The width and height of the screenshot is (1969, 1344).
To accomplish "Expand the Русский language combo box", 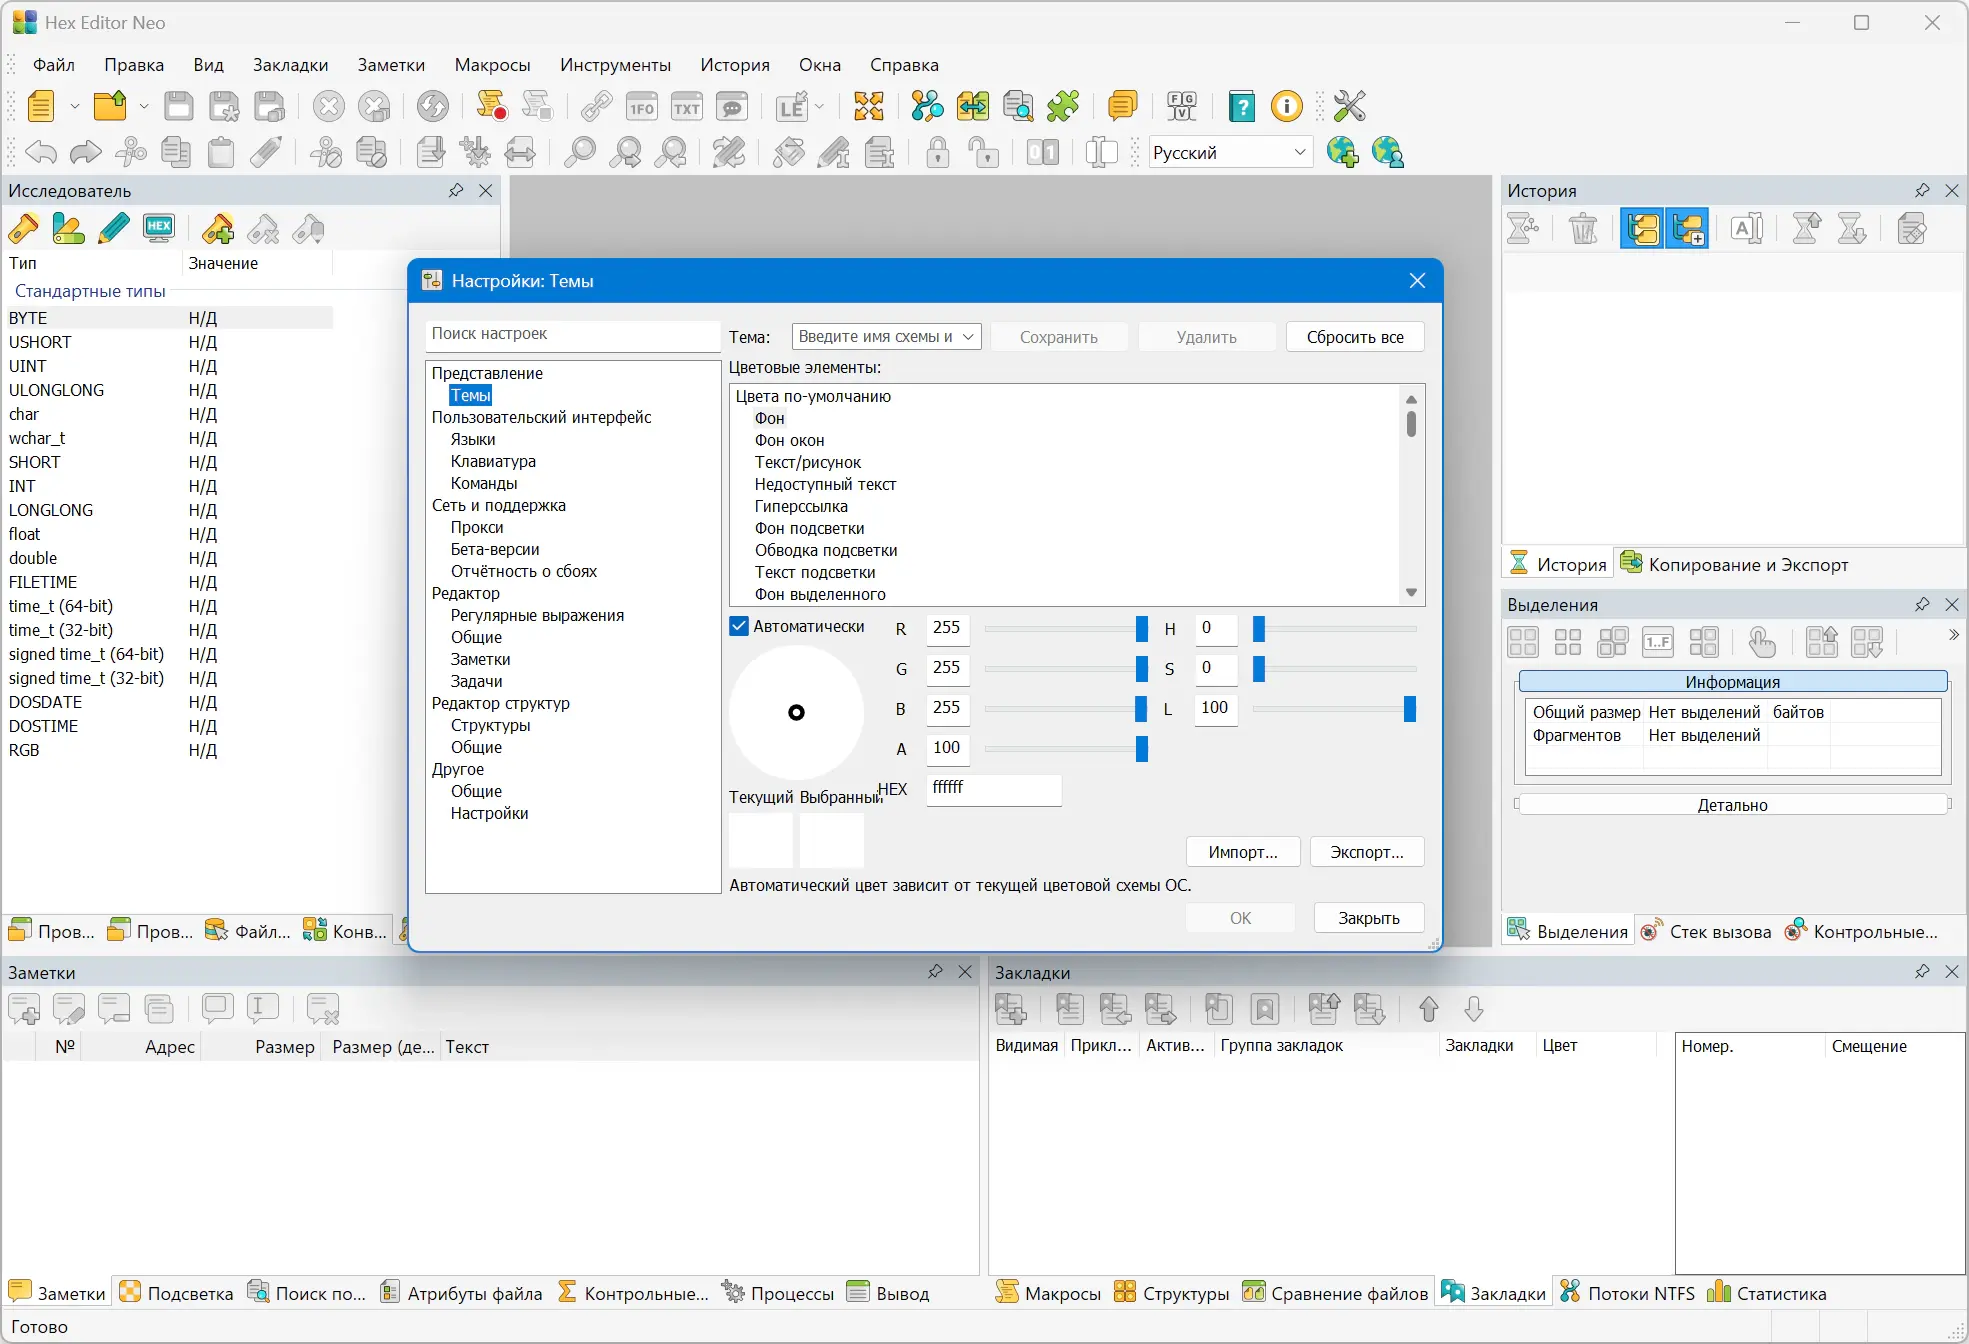I will tap(1299, 153).
